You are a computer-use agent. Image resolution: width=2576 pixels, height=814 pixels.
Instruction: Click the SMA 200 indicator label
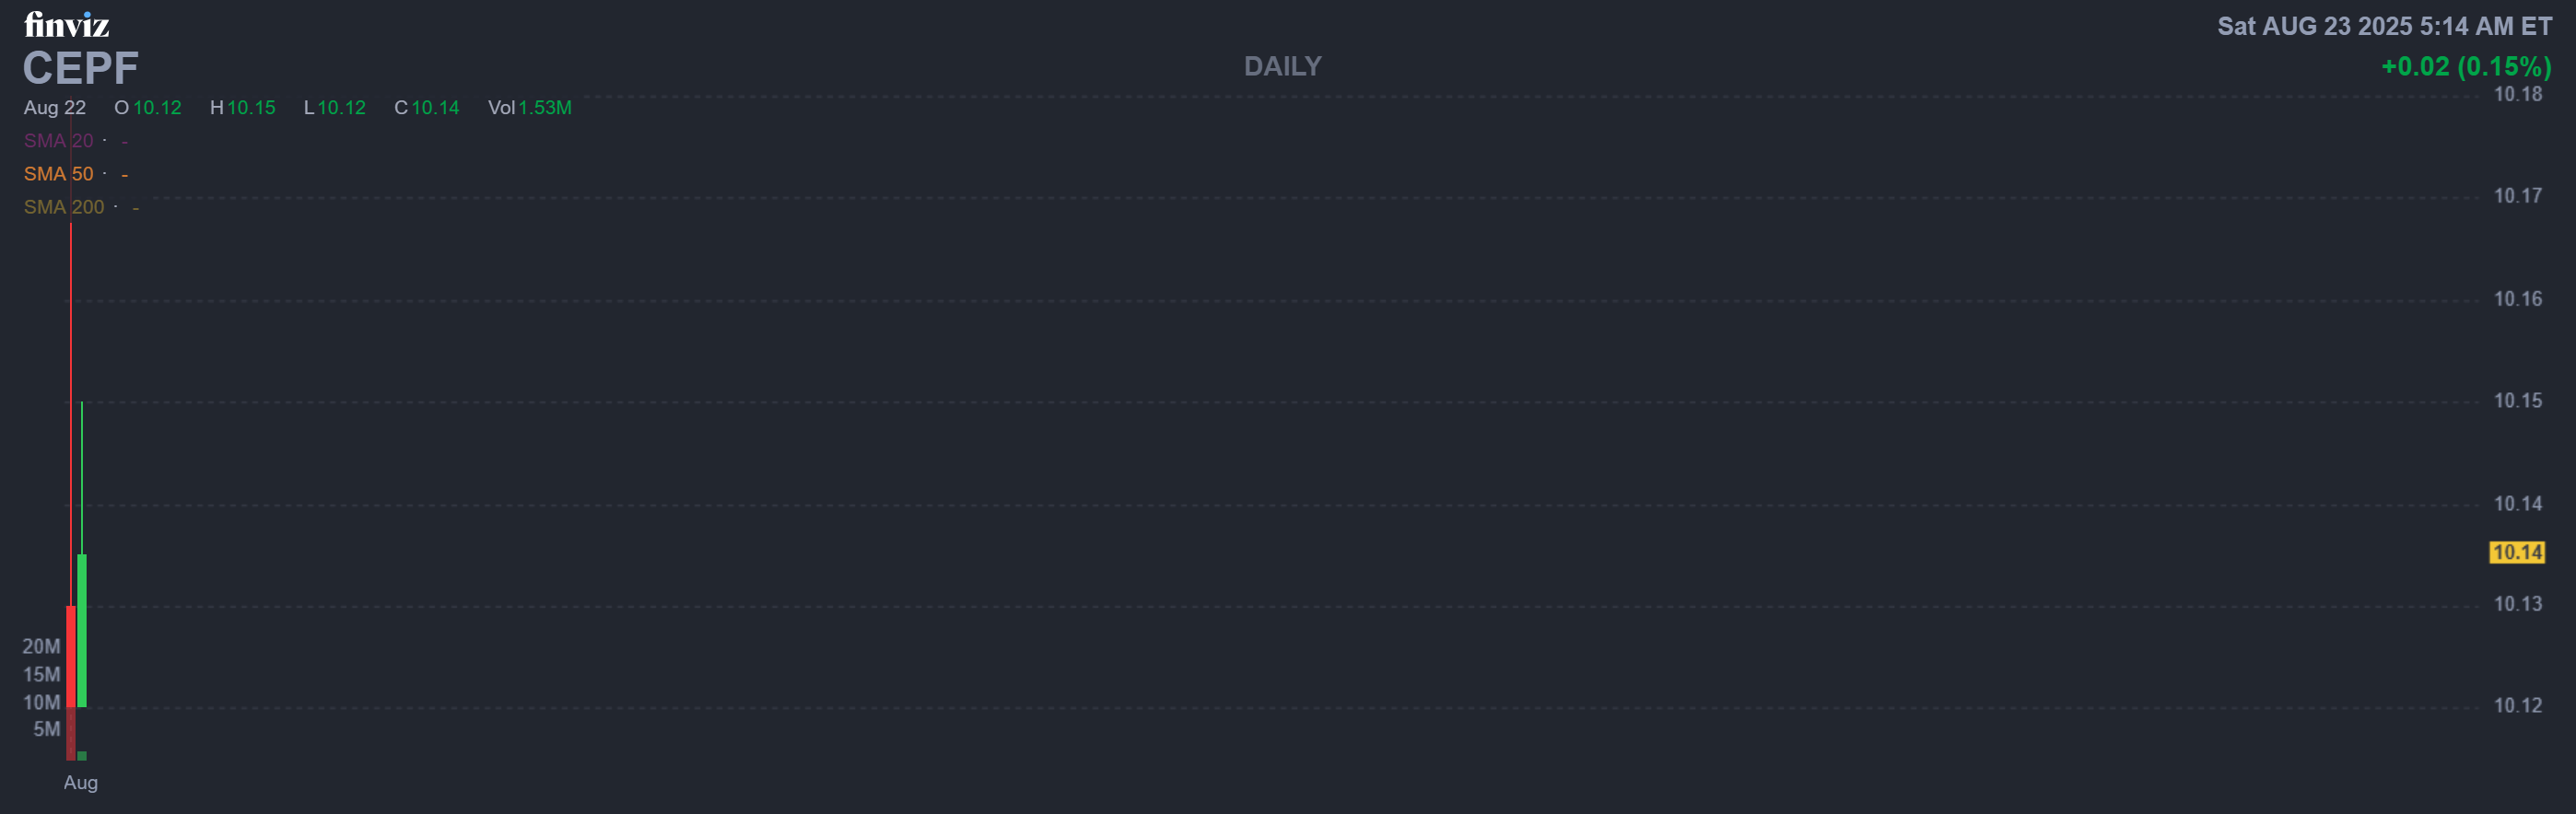tap(64, 207)
